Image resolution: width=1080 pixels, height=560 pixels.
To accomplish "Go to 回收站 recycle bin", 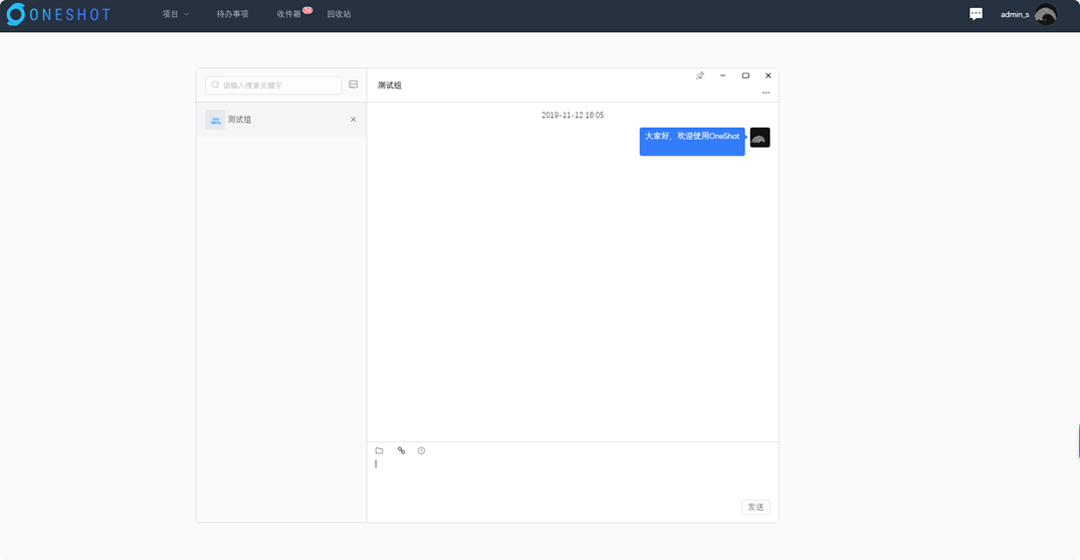I will click(339, 14).
